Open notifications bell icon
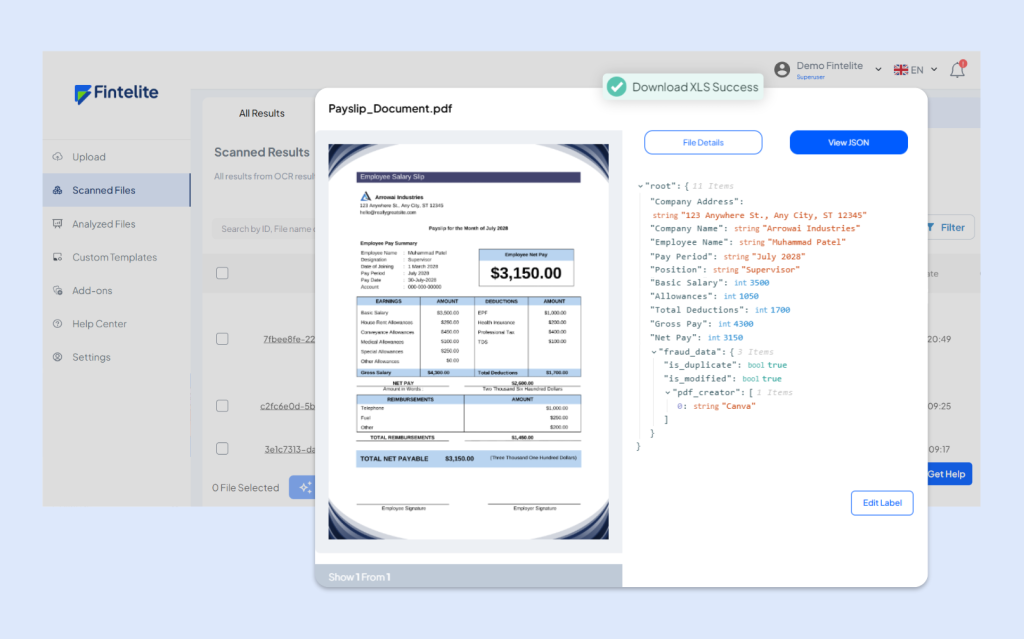The width and height of the screenshot is (1024, 639). click(x=957, y=70)
